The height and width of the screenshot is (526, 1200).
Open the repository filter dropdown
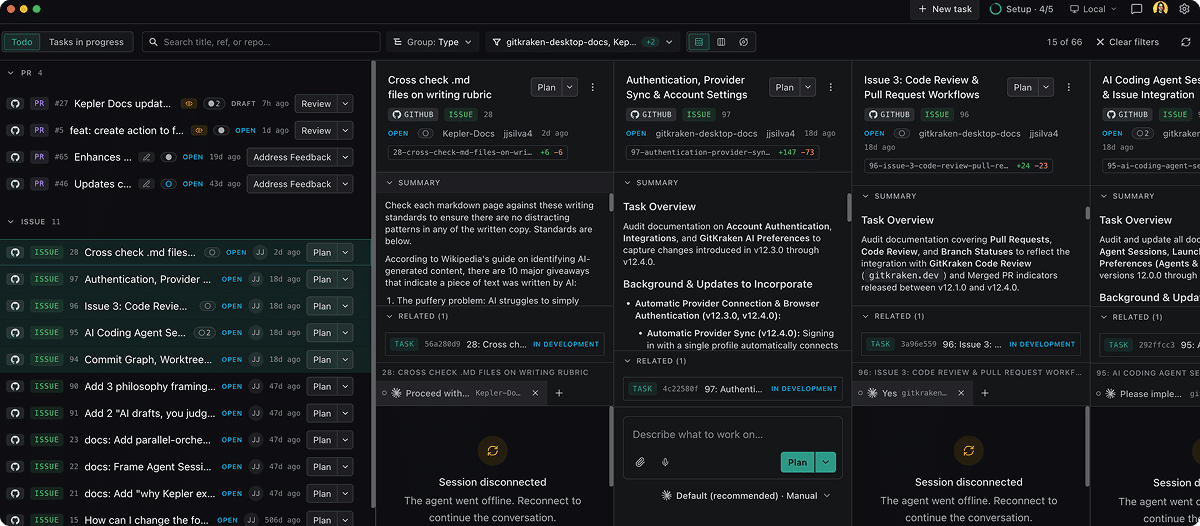[x=583, y=42]
